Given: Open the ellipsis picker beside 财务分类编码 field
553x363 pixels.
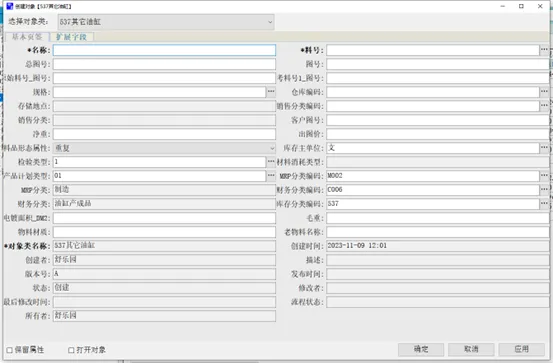Looking at the screenshot, I should pos(544,190).
